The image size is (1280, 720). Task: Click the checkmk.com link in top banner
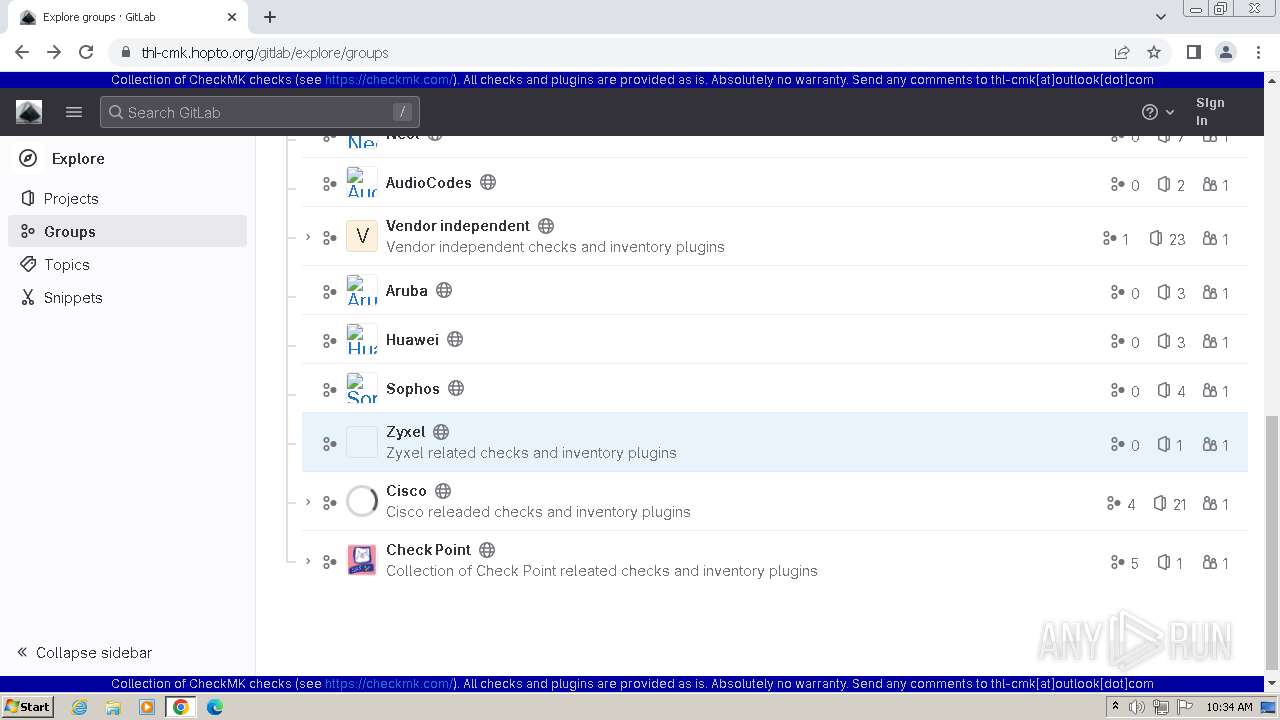click(x=390, y=80)
